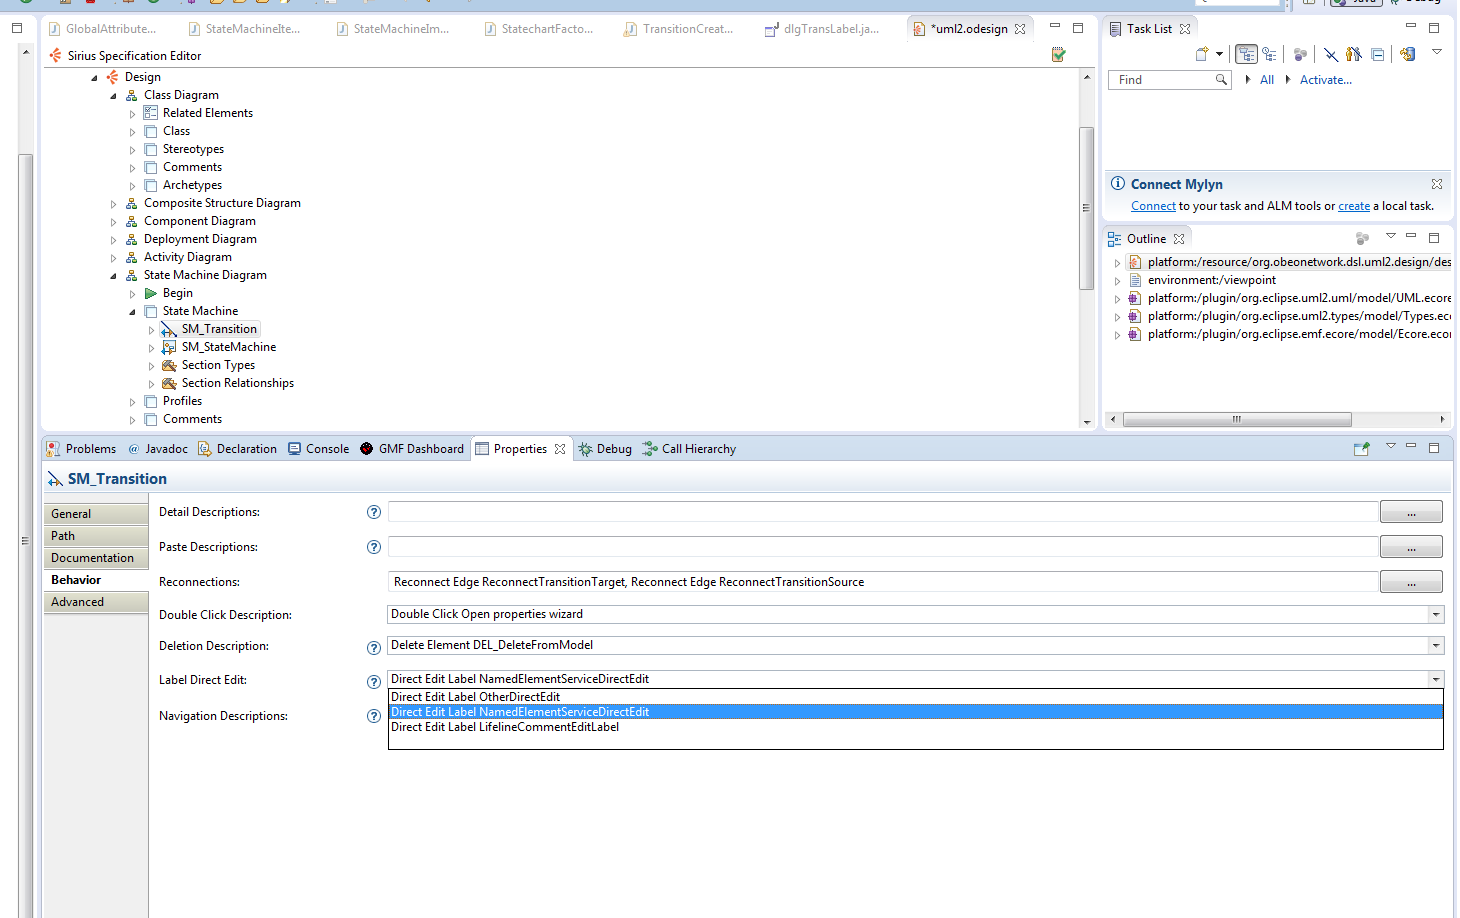
Task: Select Section Types tool section icon
Action: [x=169, y=365]
